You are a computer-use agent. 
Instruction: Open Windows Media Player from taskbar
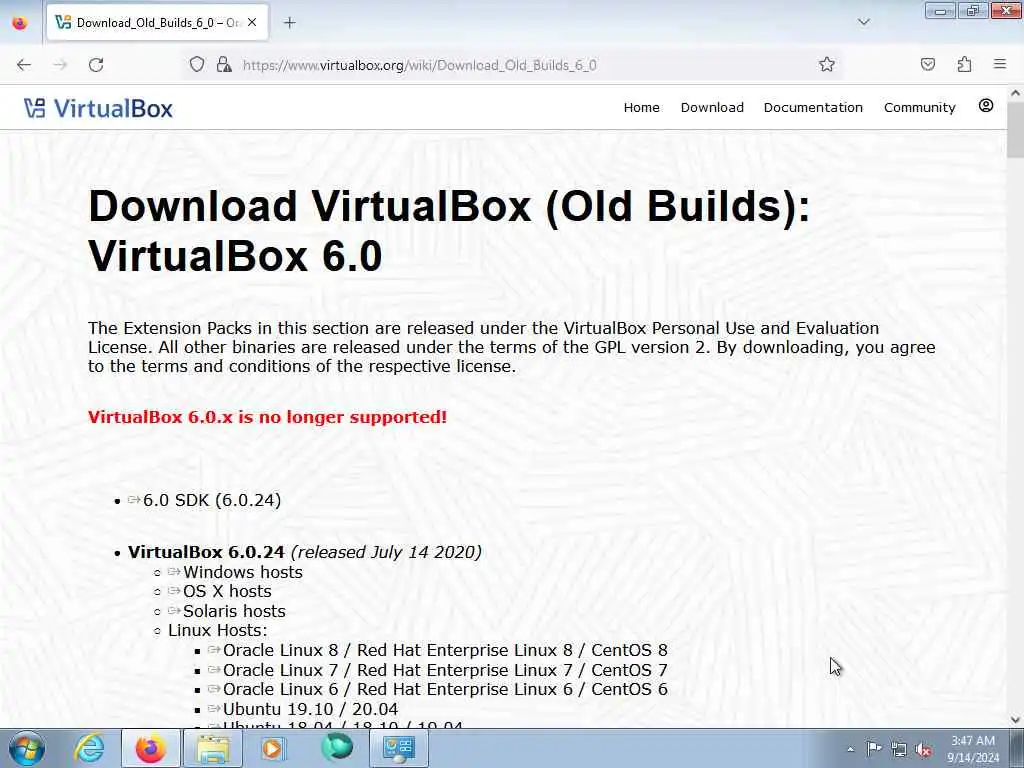(273, 748)
